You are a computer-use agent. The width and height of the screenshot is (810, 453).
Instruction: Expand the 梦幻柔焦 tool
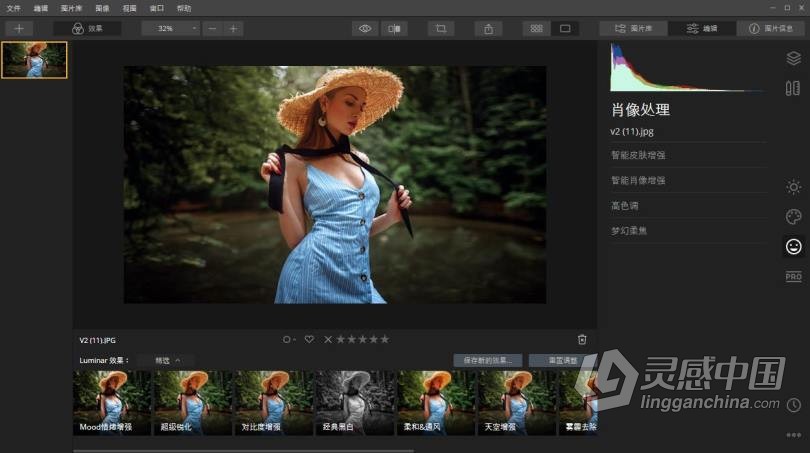point(688,231)
